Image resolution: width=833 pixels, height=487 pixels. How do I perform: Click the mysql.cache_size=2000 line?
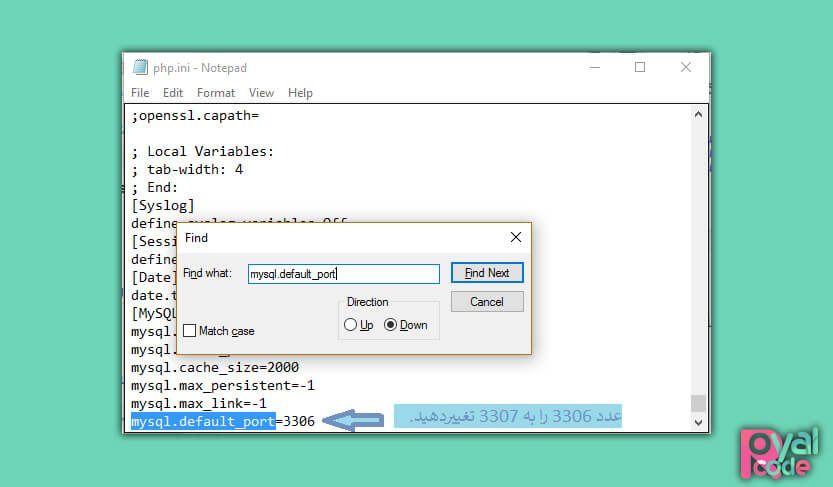point(215,367)
